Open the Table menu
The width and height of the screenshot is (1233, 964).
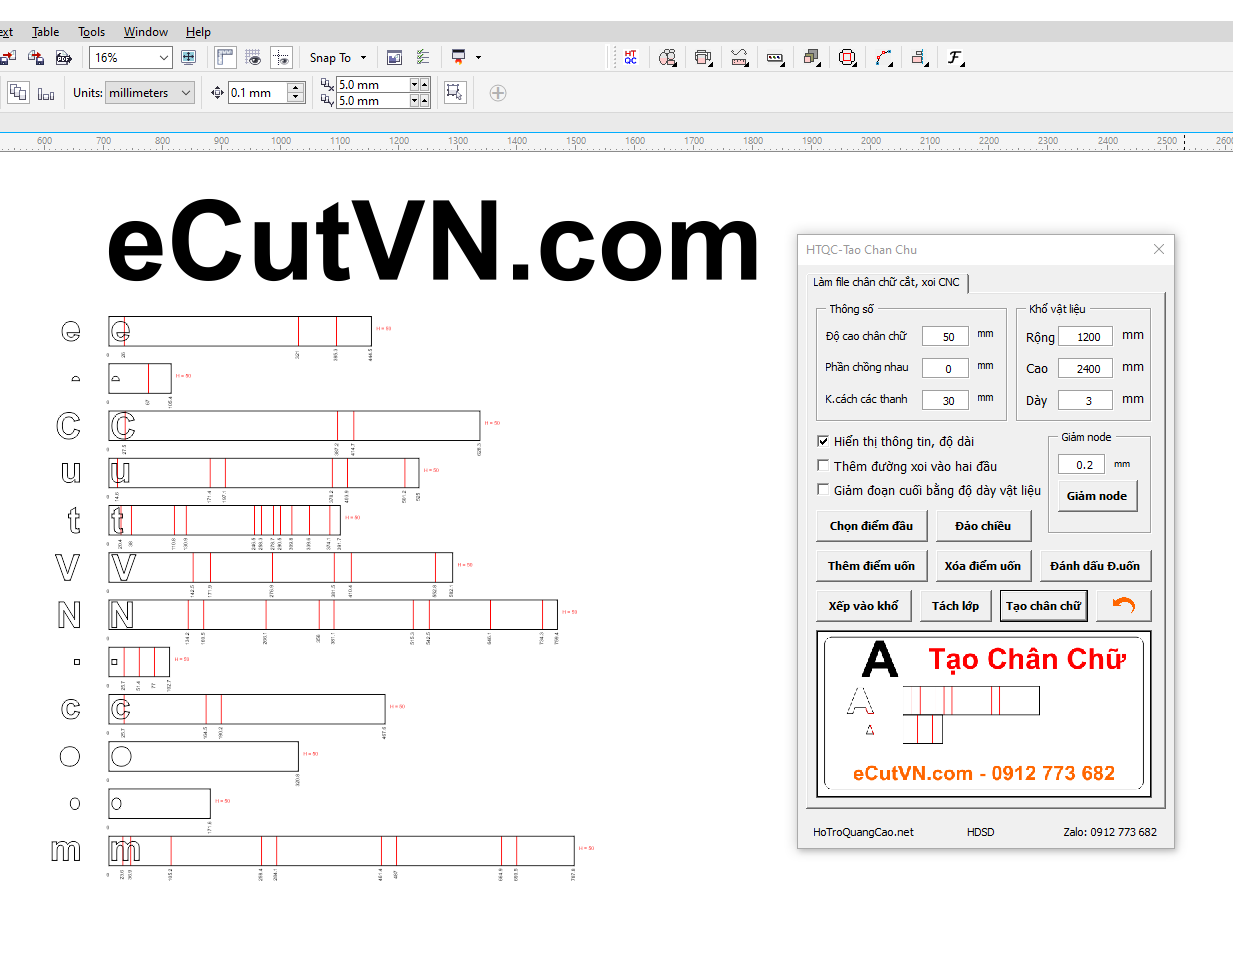click(x=45, y=32)
